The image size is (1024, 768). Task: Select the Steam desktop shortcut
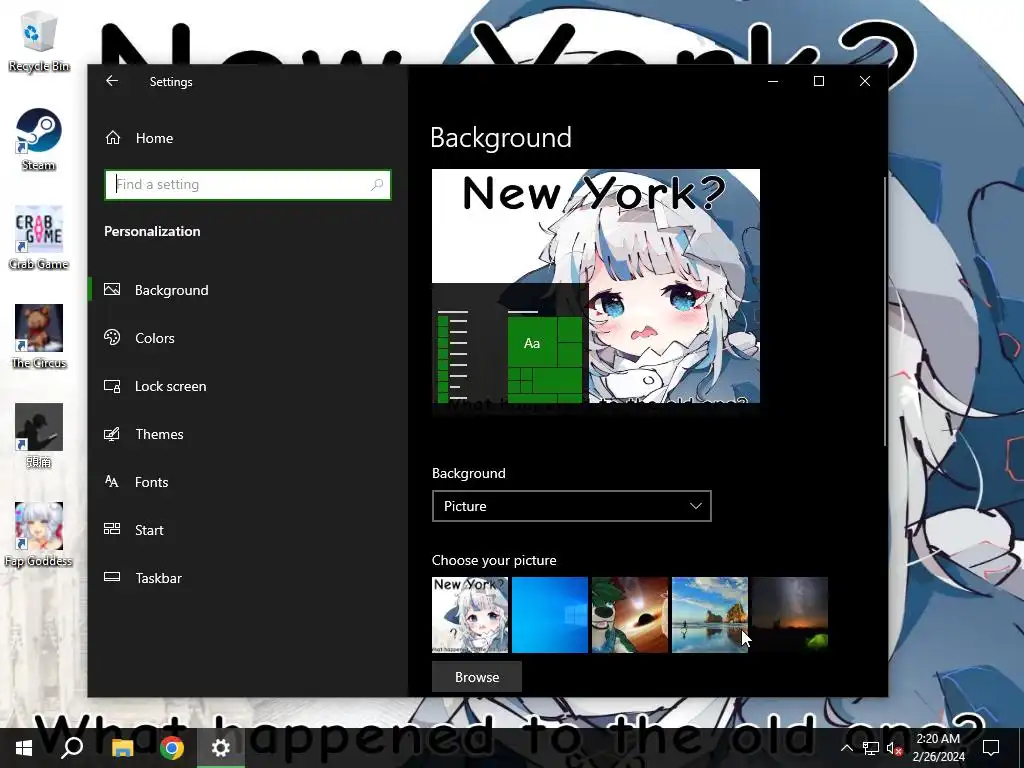pos(39,140)
